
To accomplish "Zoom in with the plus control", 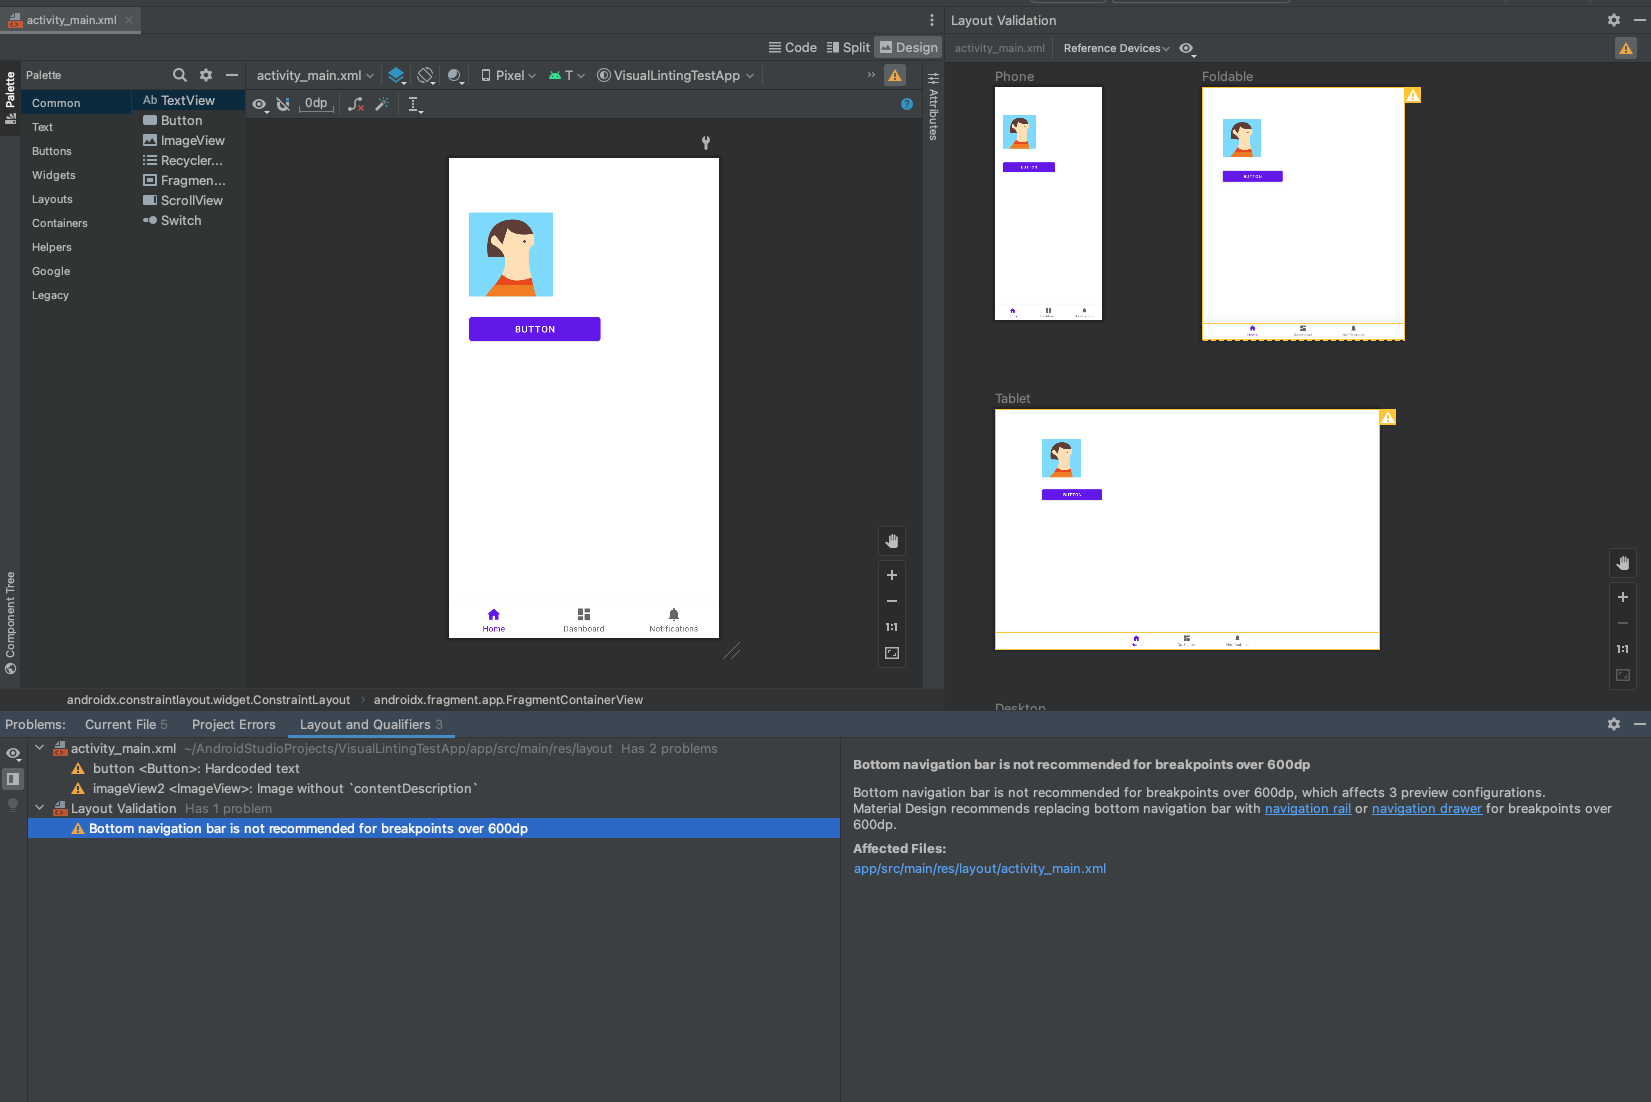I will [891, 575].
